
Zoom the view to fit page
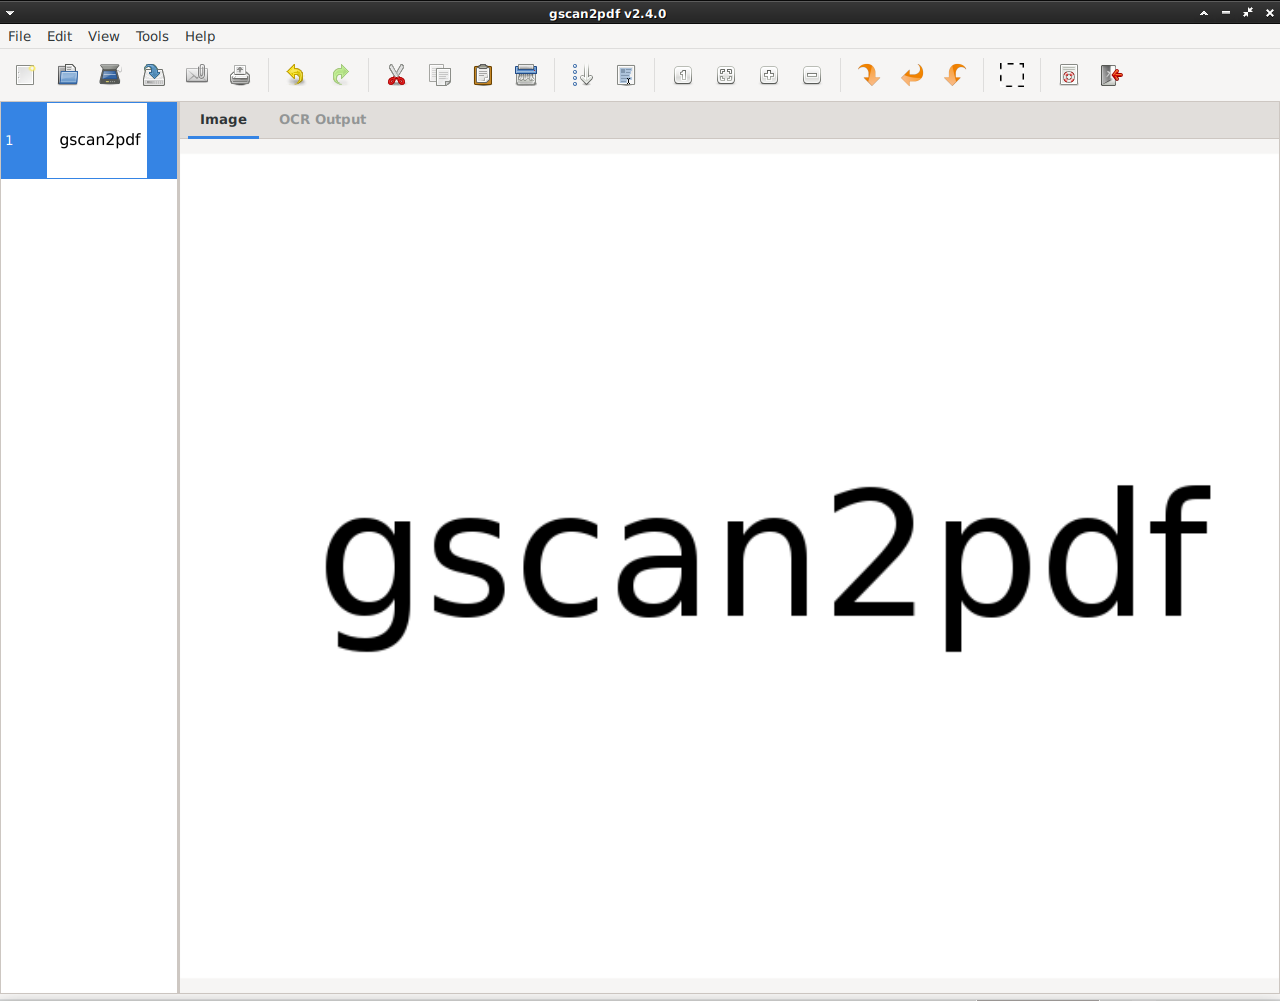[x=726, y=75]
